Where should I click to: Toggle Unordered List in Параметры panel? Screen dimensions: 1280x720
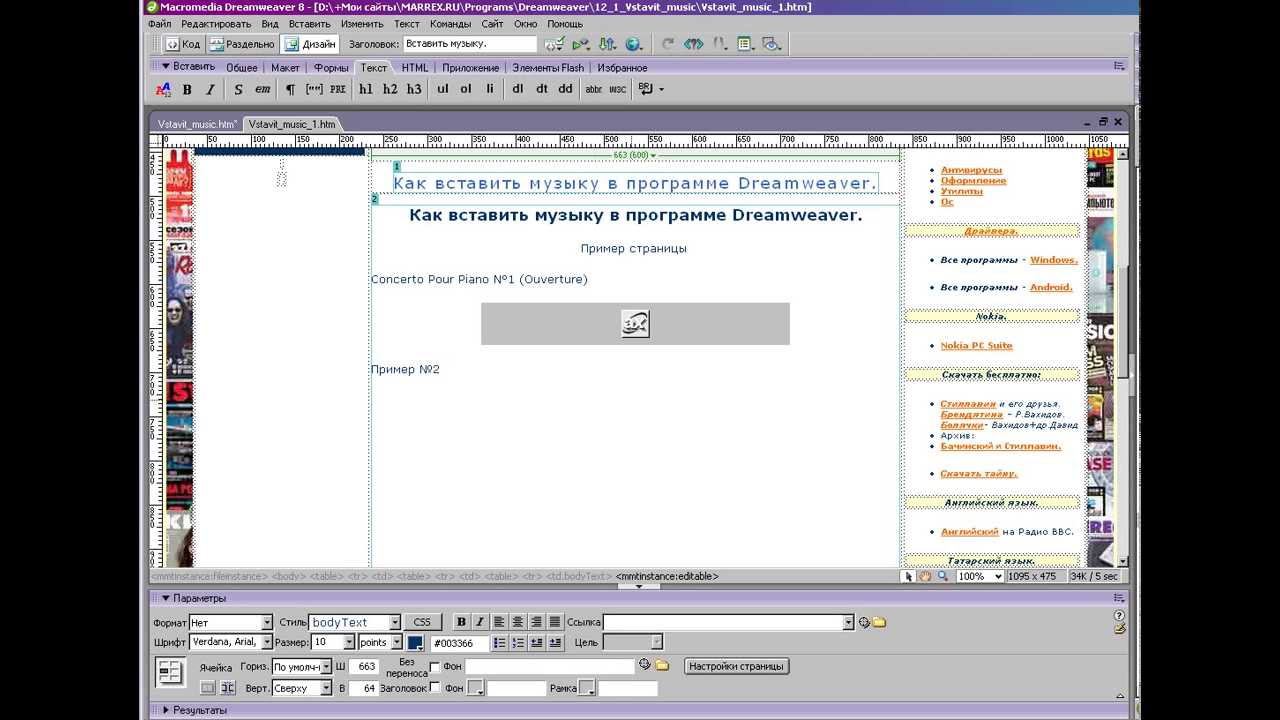point(499,642)
